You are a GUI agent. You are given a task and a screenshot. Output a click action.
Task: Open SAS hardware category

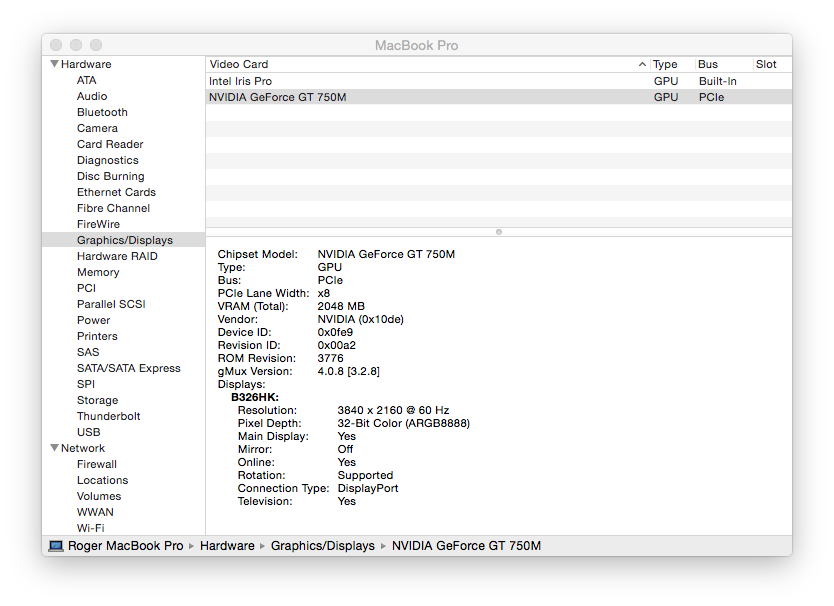[88, 352]
